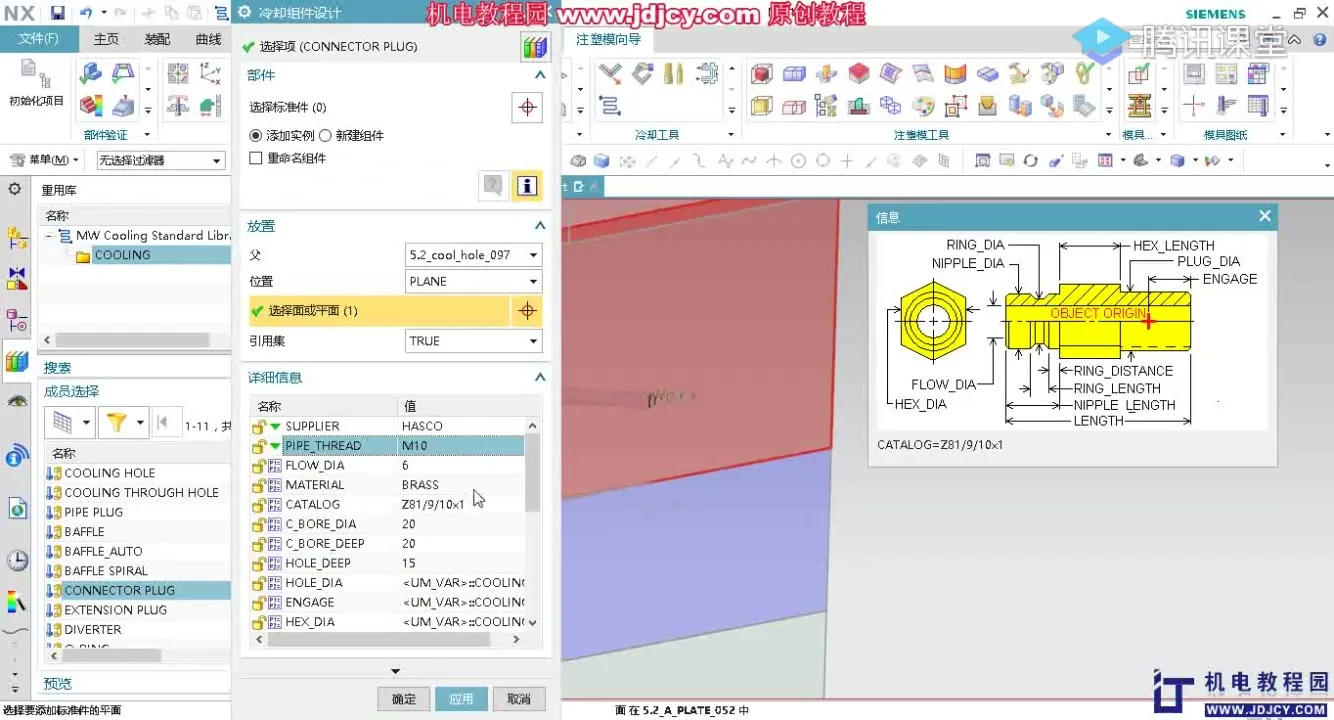Click the 取消 button in the dialog

click(x=518, y=698)
